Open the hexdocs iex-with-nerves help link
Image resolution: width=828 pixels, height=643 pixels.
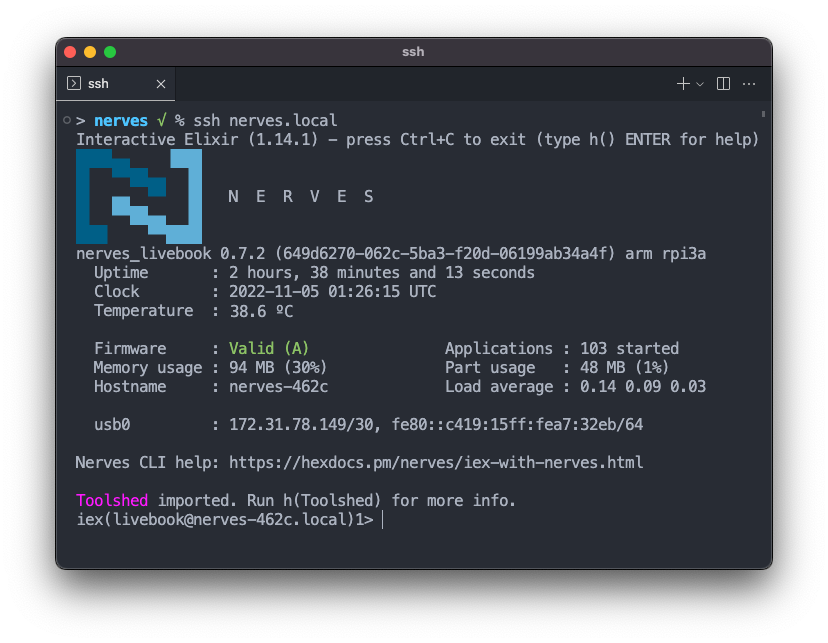436,463
